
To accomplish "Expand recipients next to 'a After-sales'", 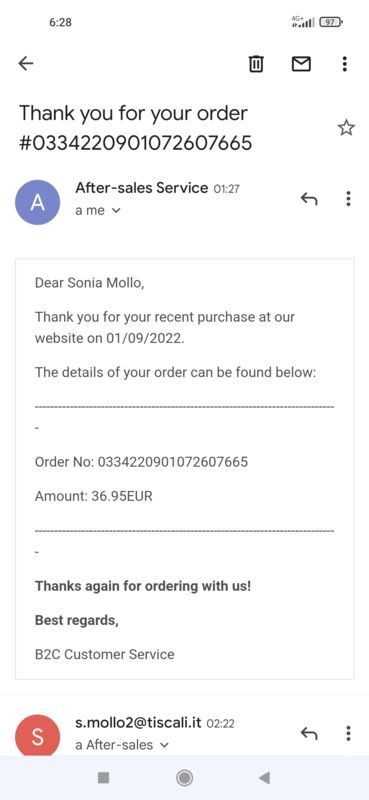I will coord(164,745).
